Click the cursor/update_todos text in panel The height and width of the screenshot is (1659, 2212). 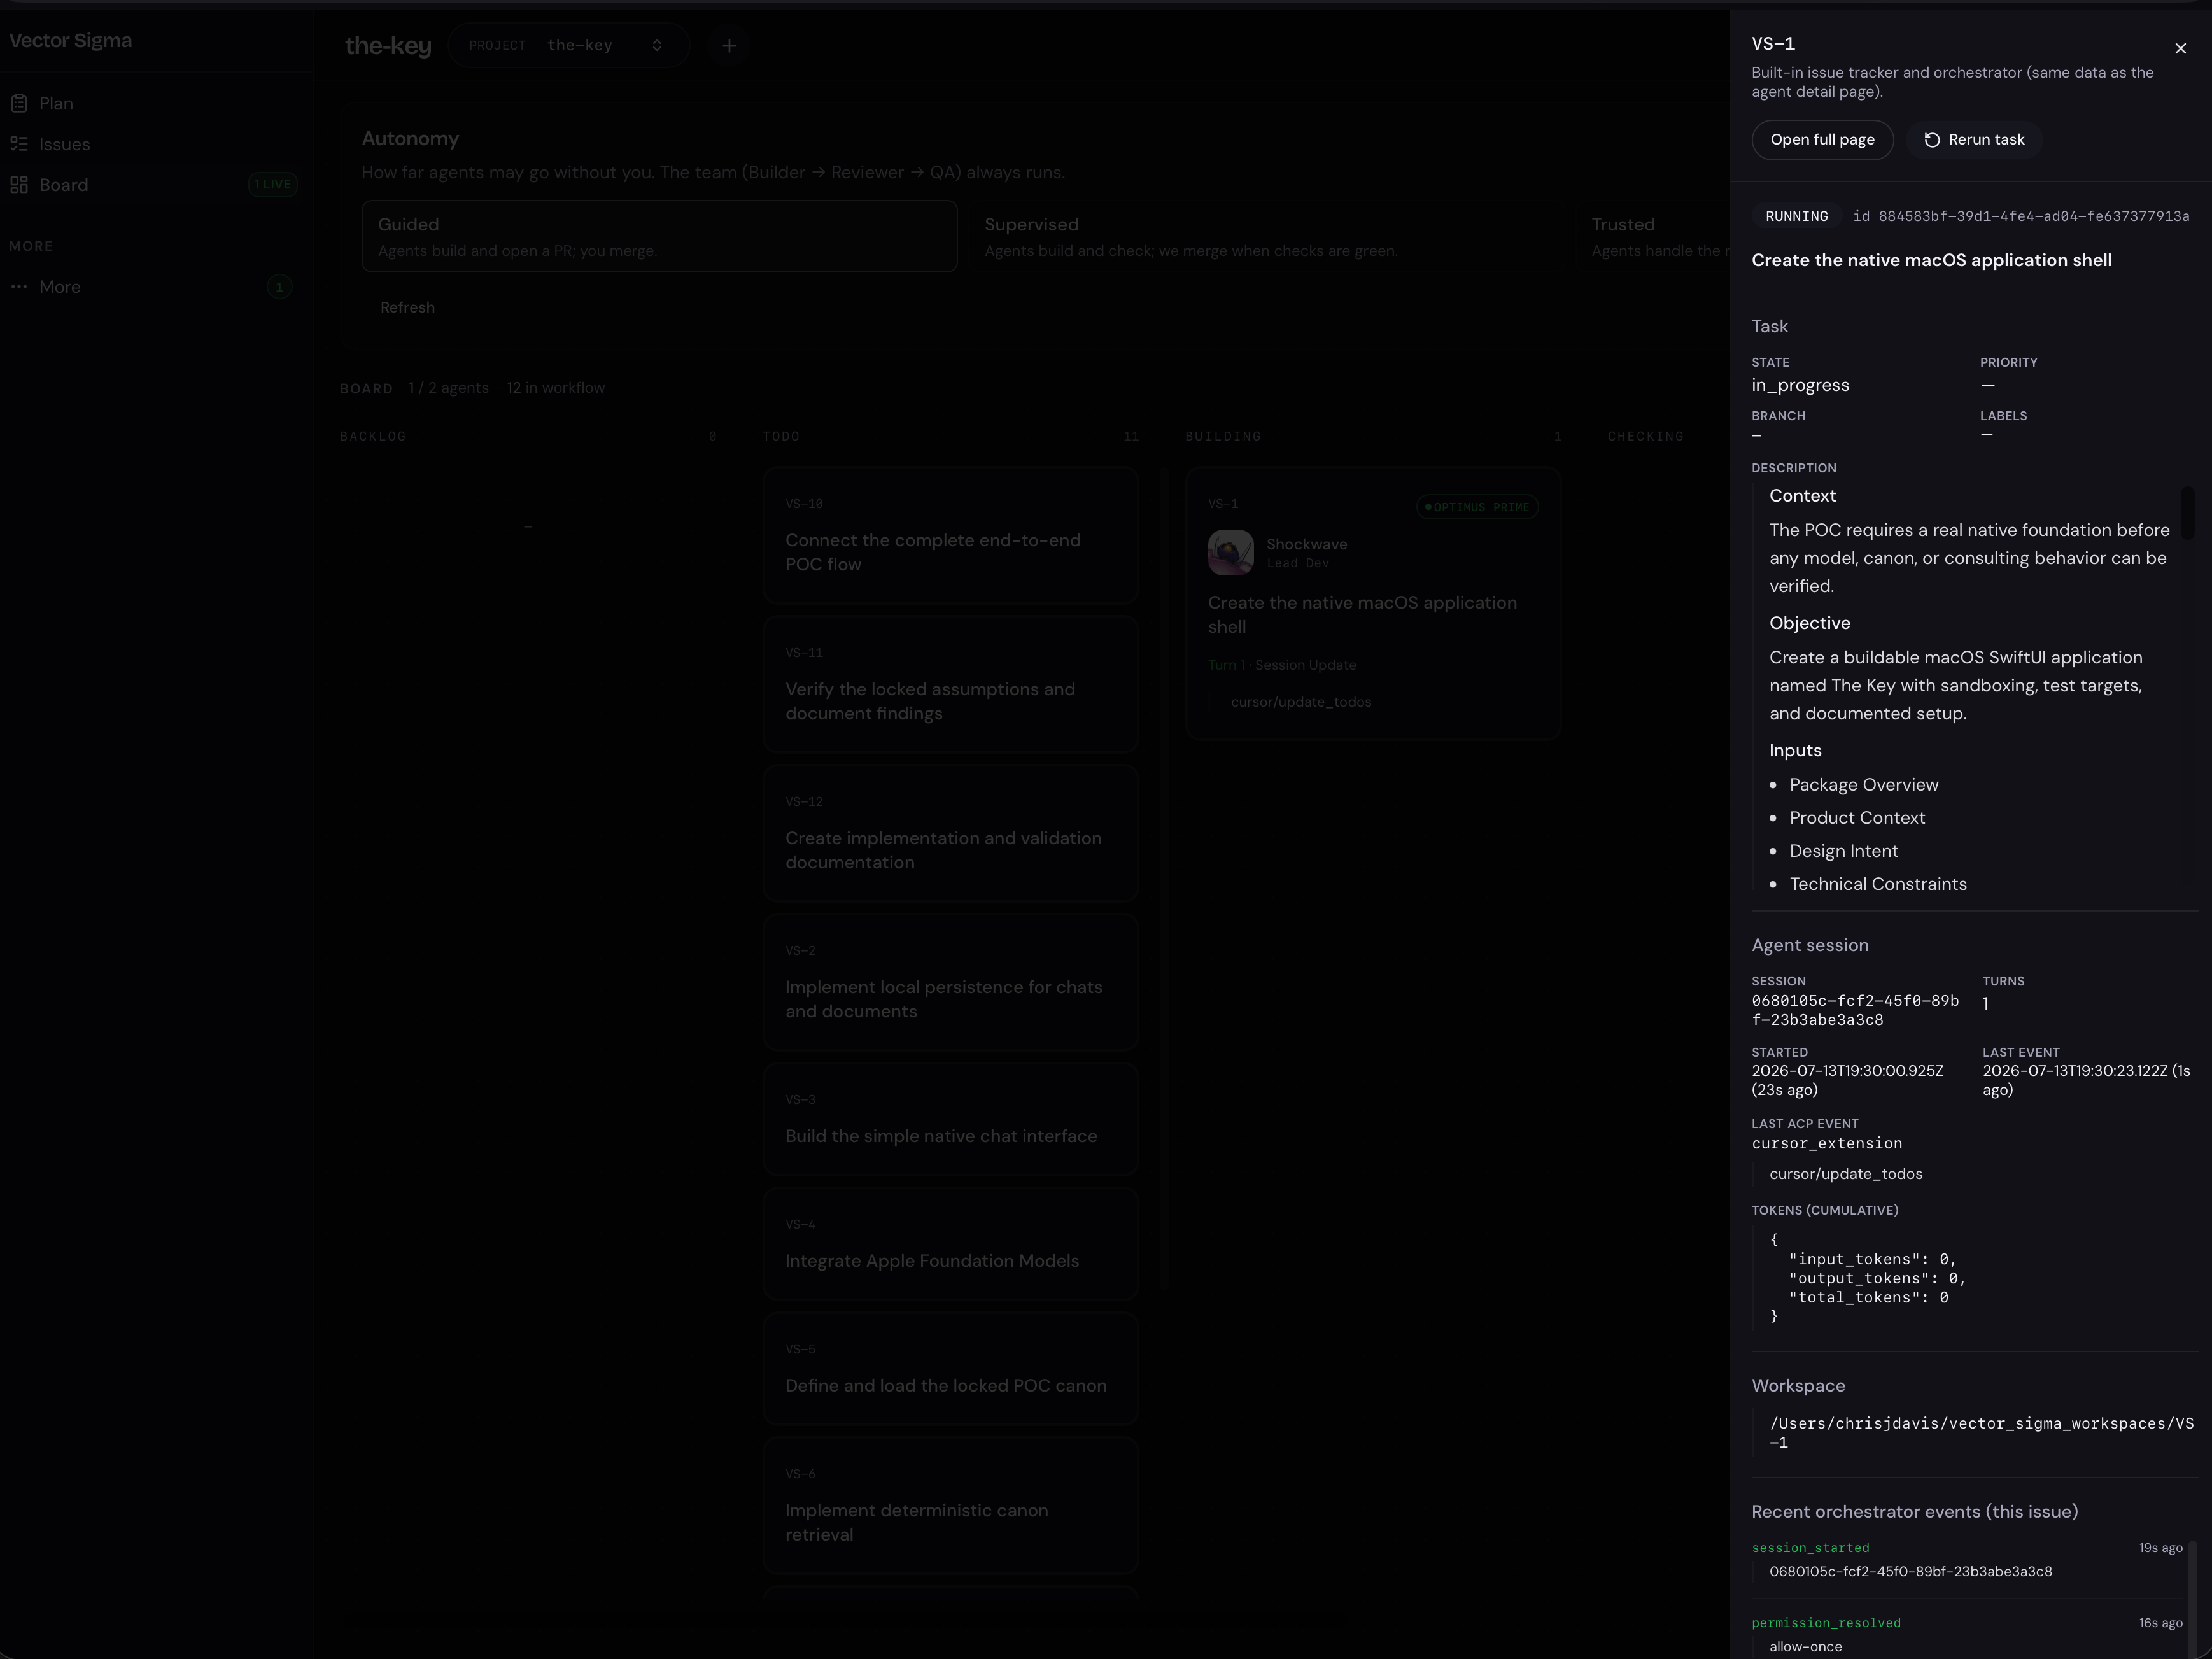click(1845, 1175)
